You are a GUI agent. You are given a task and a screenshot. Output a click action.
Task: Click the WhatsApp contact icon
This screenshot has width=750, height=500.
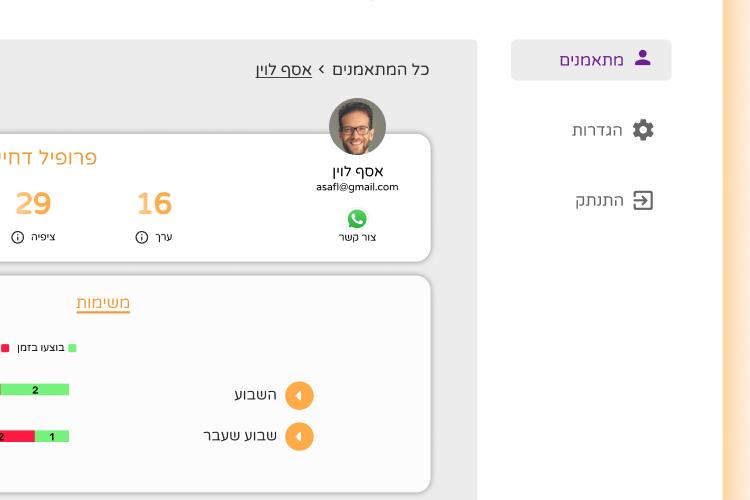point(357,219)
